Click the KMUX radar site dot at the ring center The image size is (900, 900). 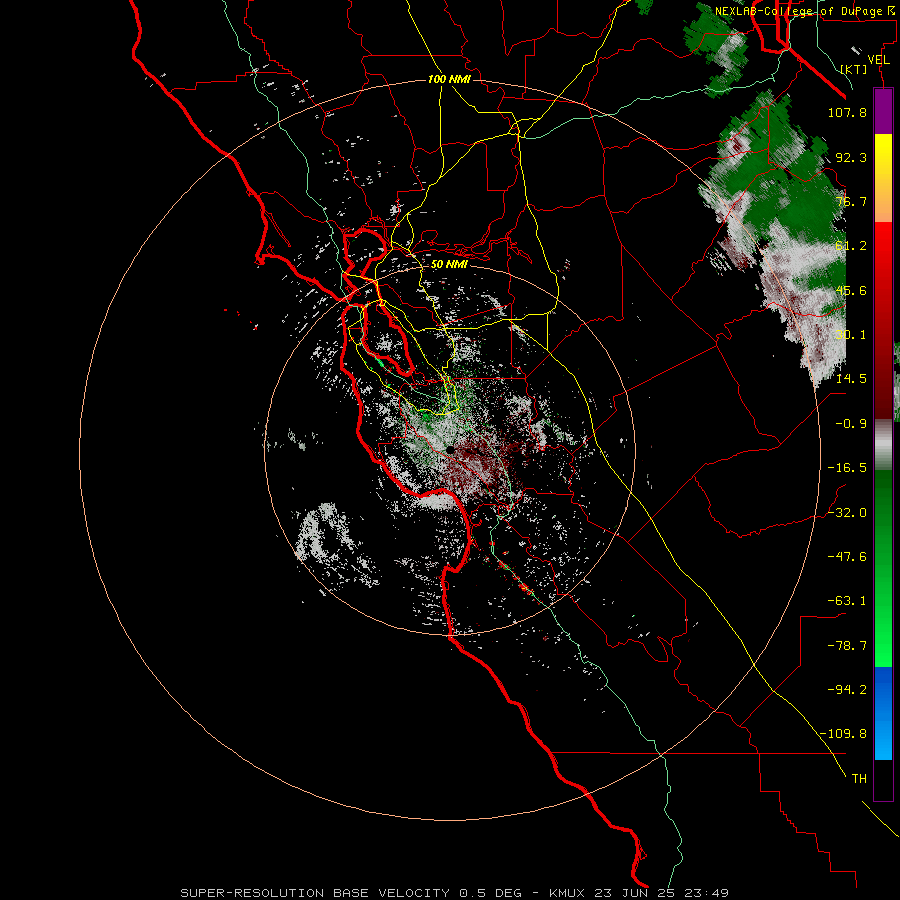point(451,449)
